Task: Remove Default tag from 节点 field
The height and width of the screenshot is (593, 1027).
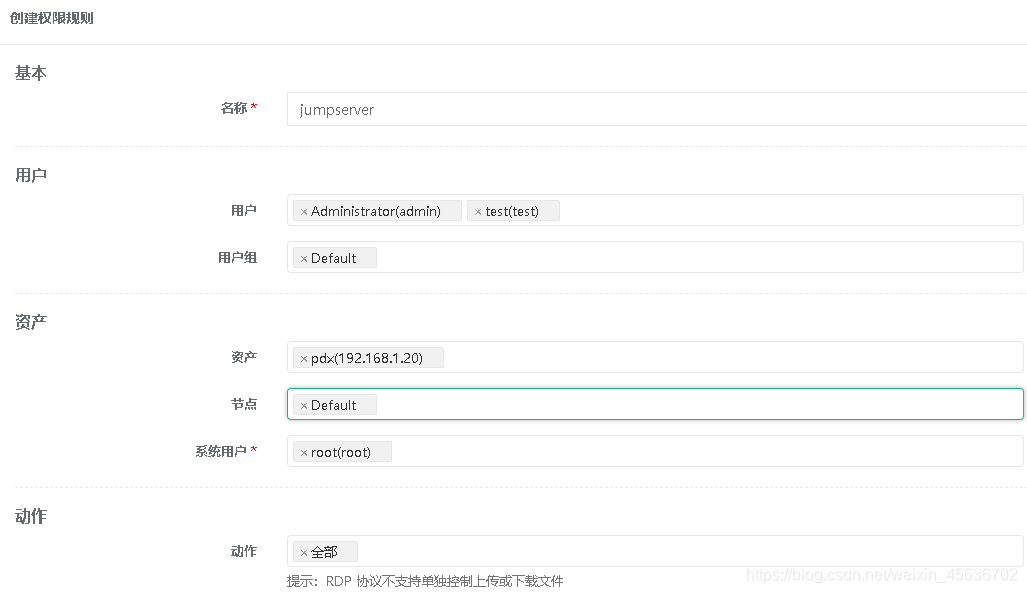Action: 304,406
